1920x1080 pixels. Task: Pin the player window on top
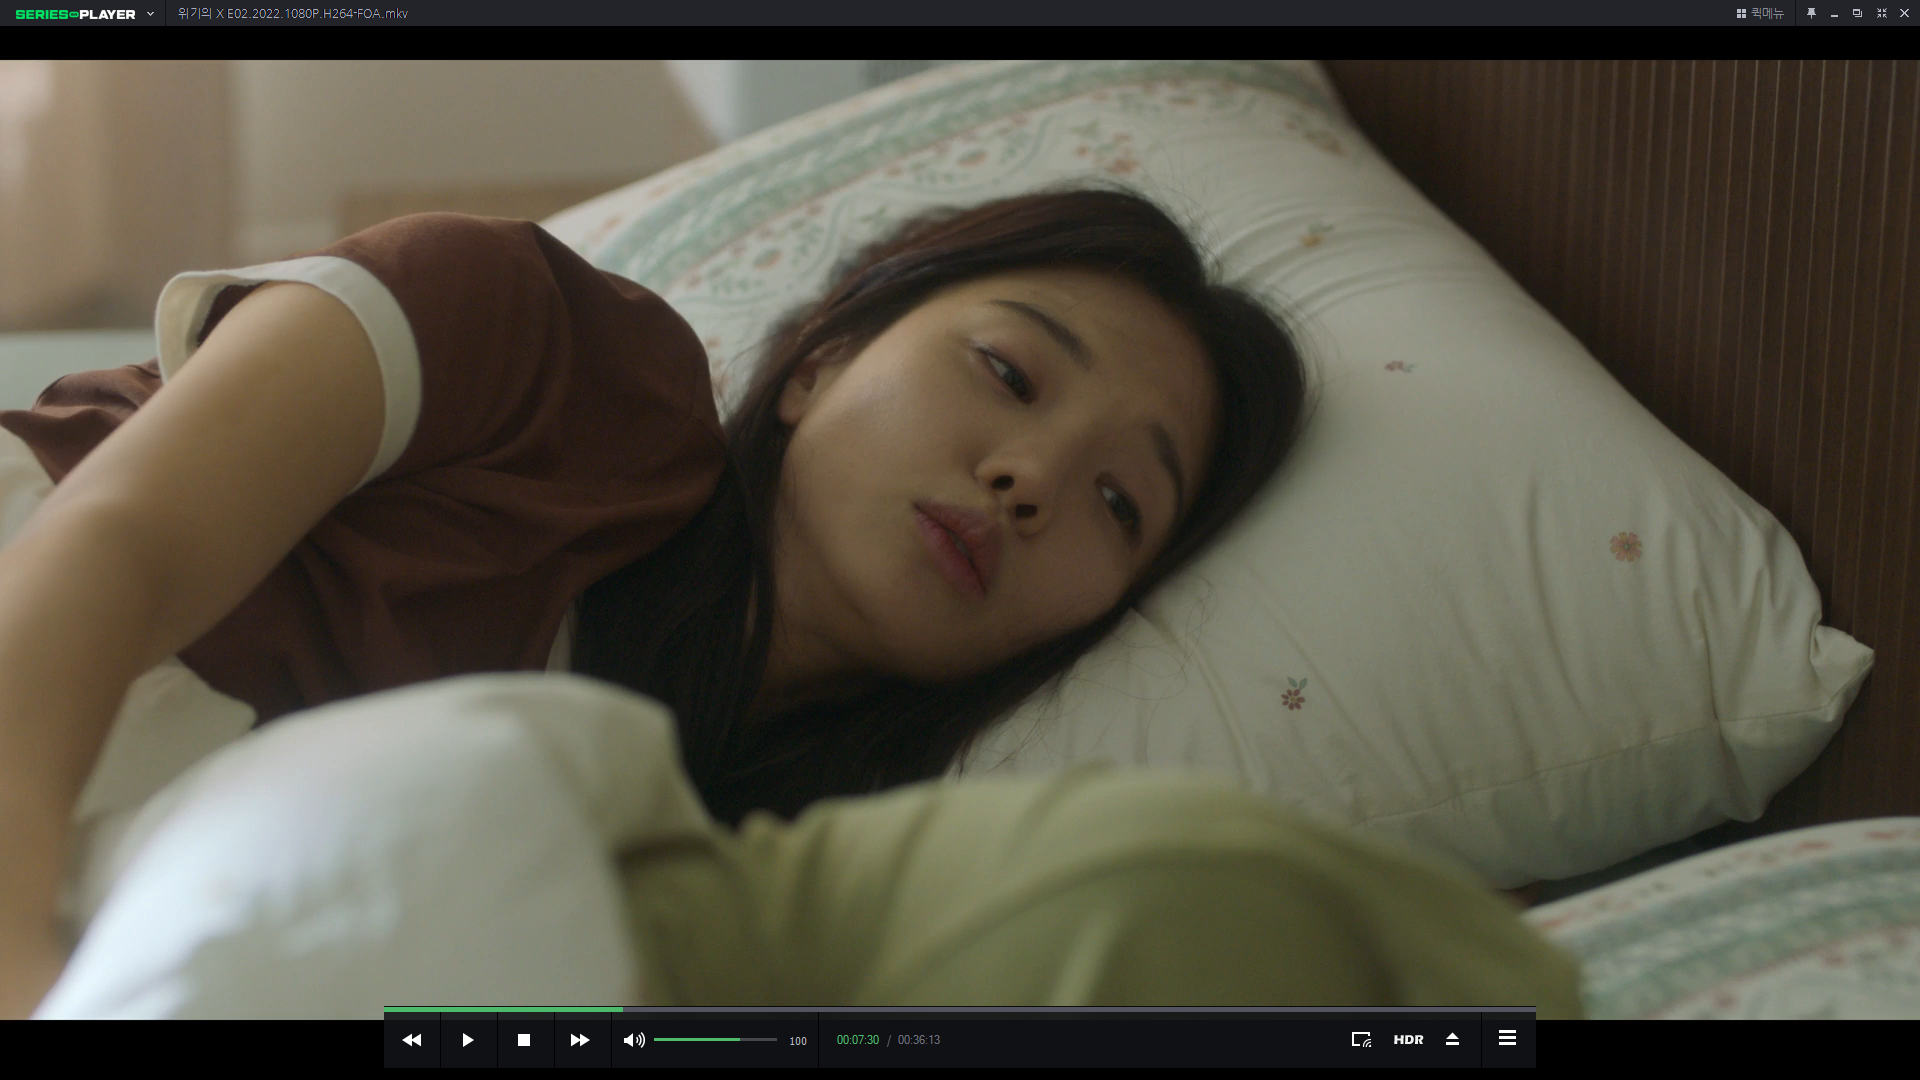[x=1811, y=14]
